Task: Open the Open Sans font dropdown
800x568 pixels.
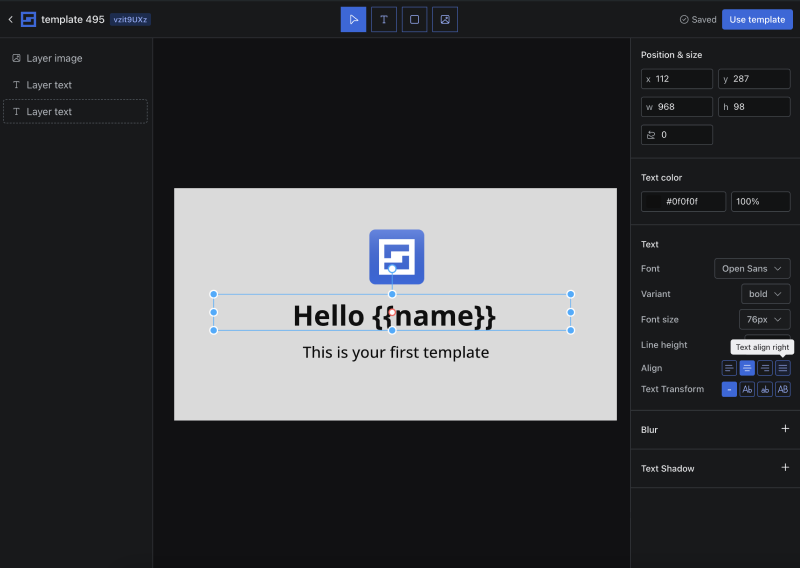Action: tap(752, 268)
